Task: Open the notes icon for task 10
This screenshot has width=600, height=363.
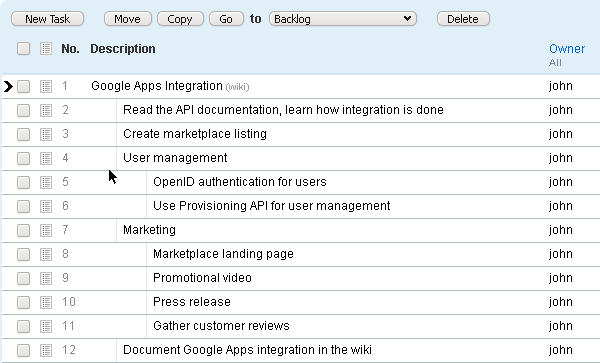Action: tap(46, 302)
